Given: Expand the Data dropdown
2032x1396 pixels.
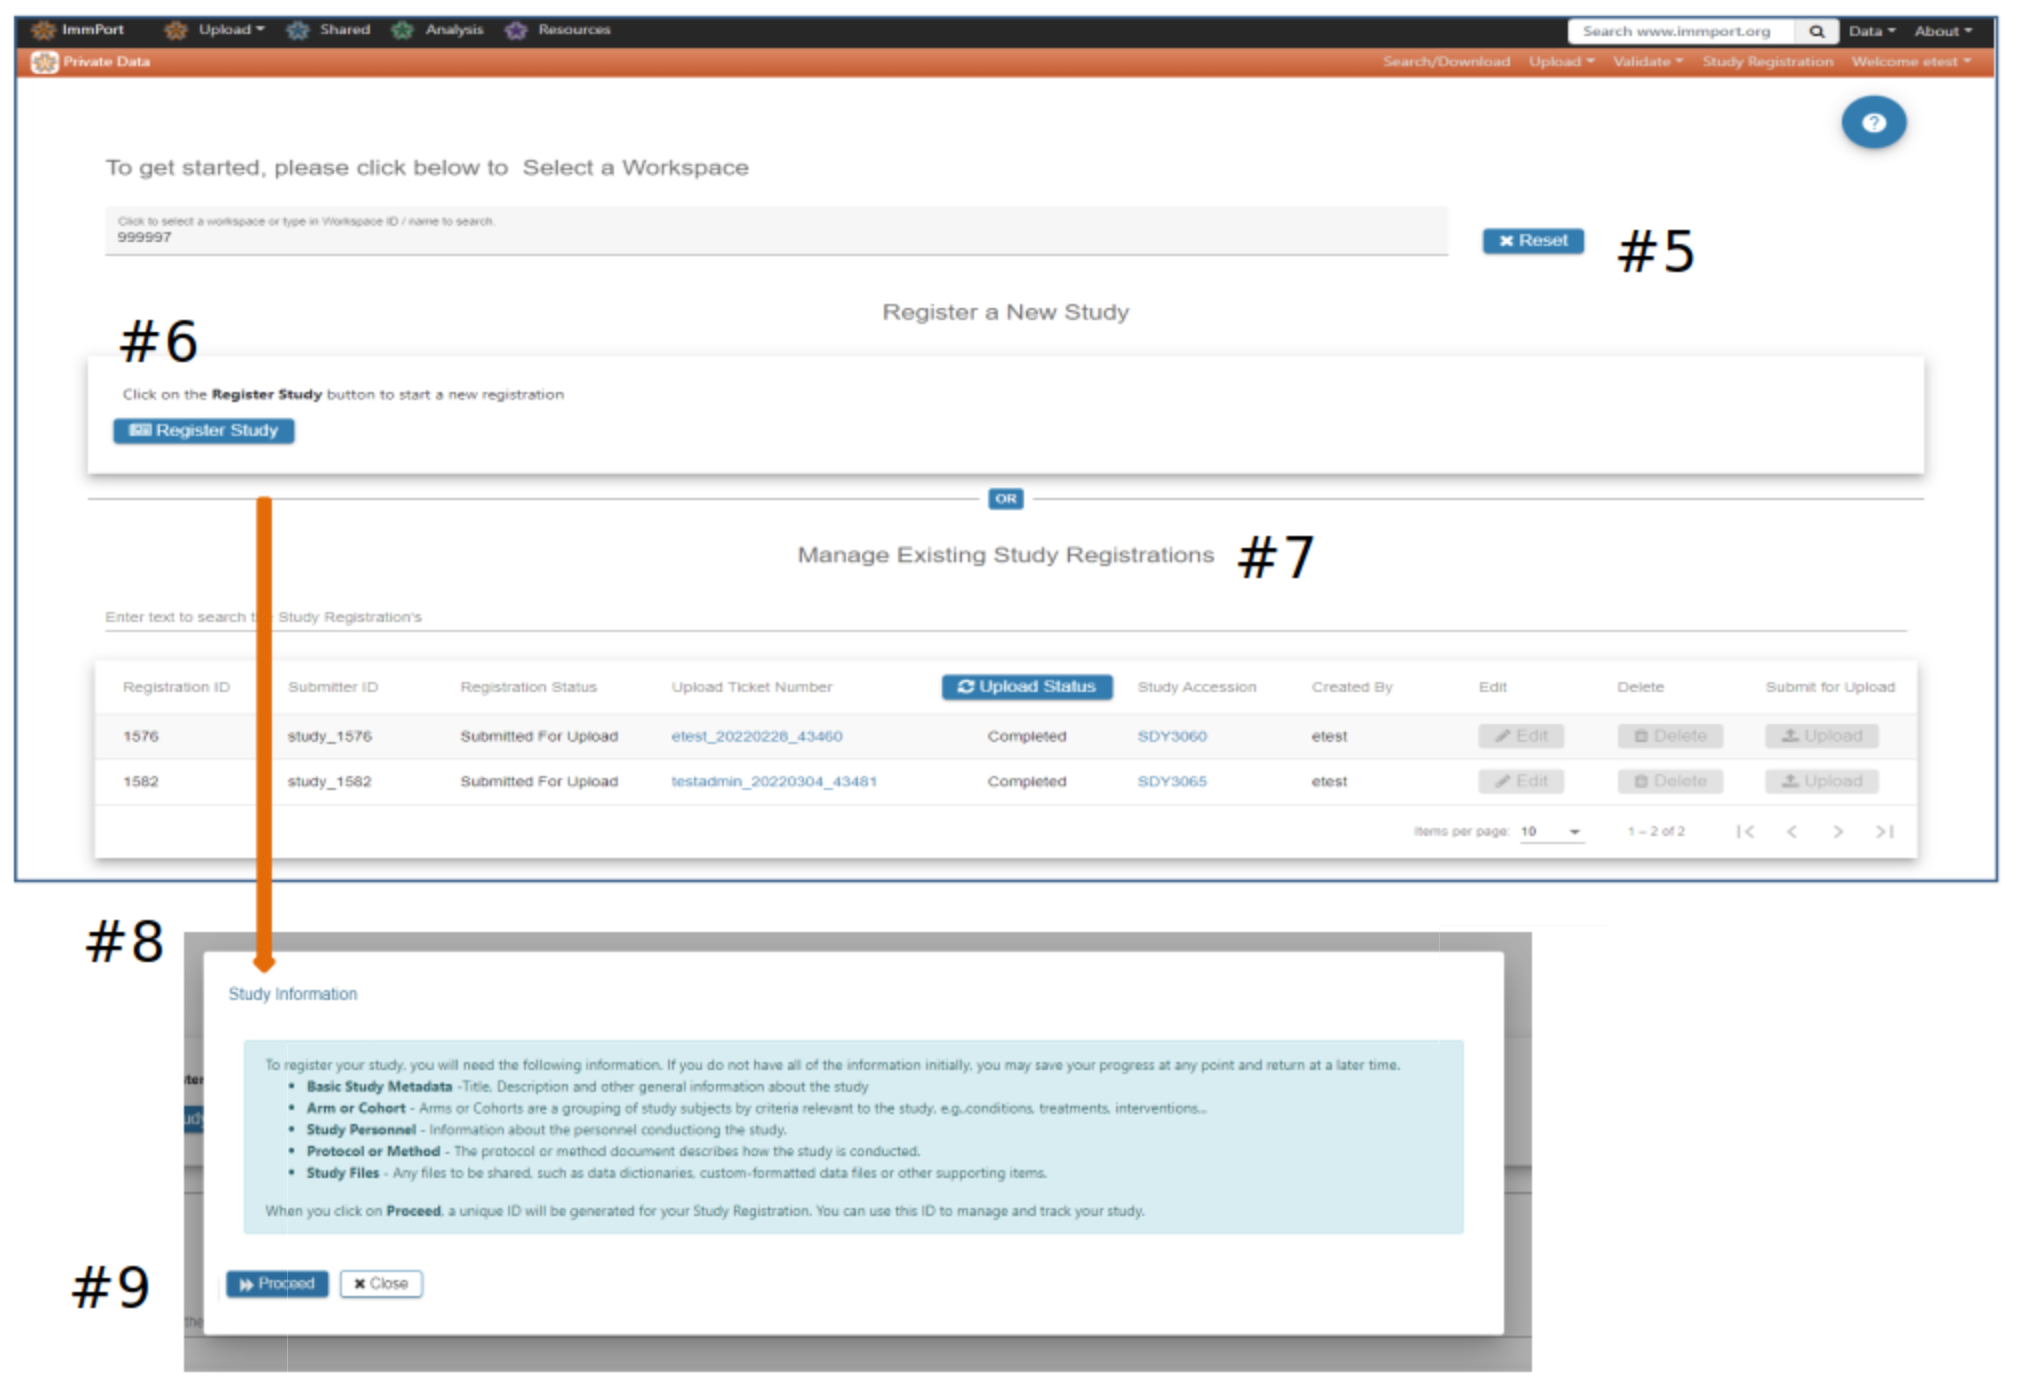Looking at the screenshot, I should [1871, 31].
